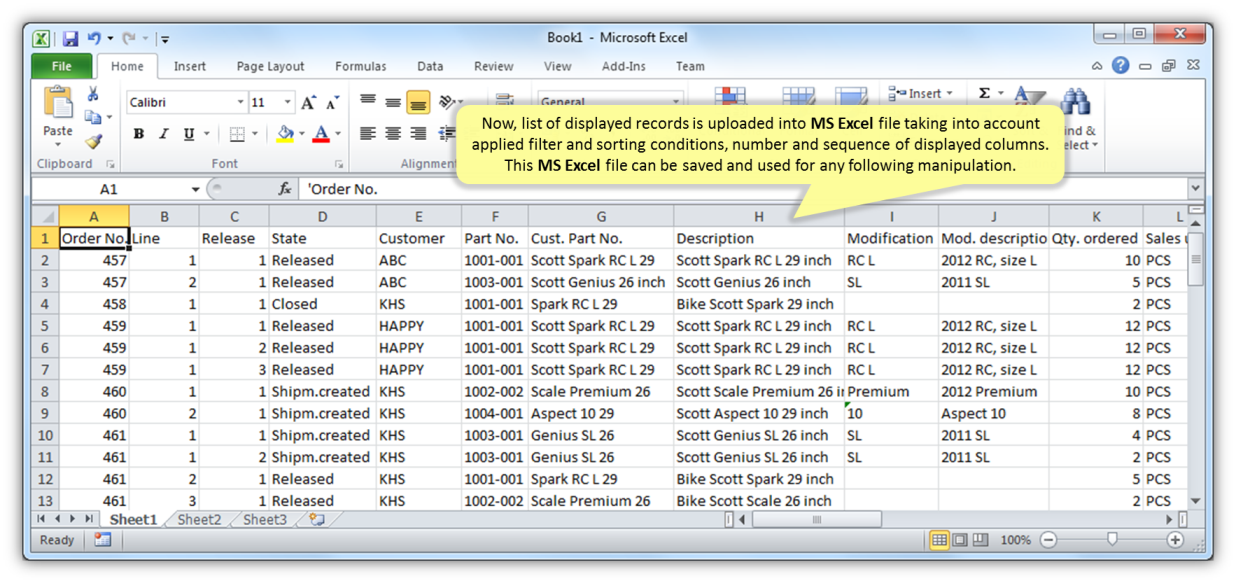
Task: Click the Insert cells button
Action: pos(922,94)
